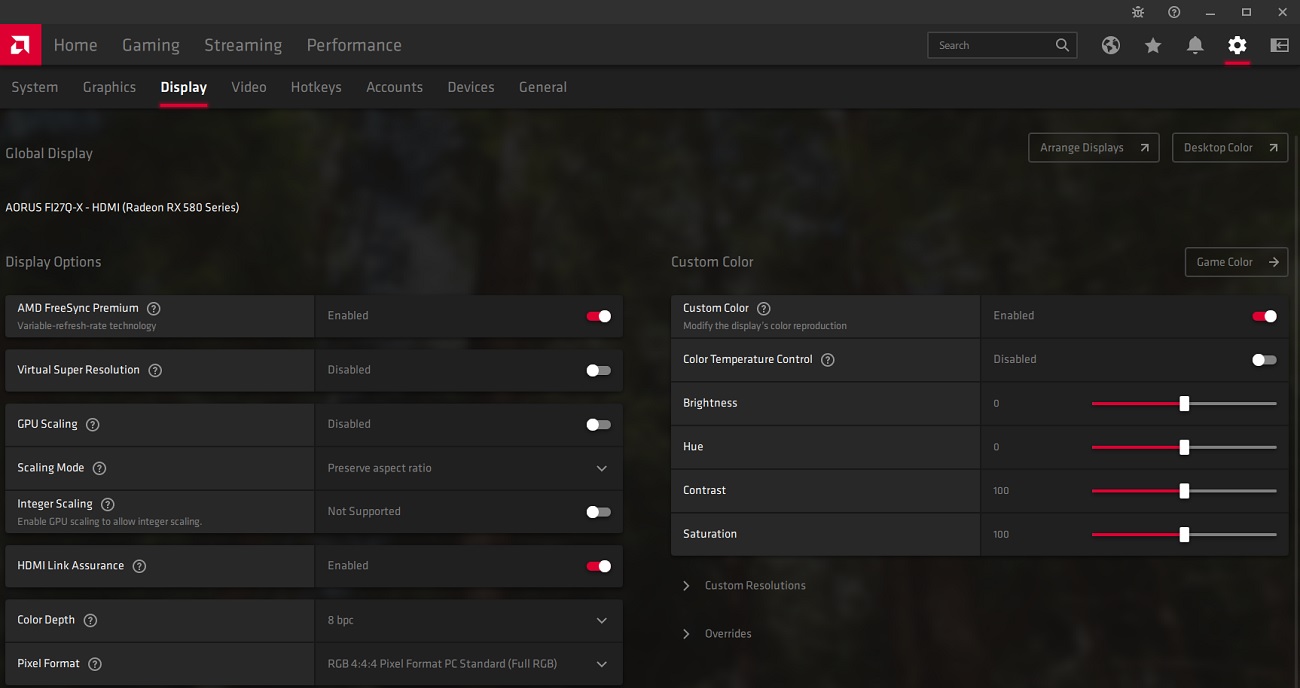Show help for Virtual Super Resolution

[x=155, y=370]
